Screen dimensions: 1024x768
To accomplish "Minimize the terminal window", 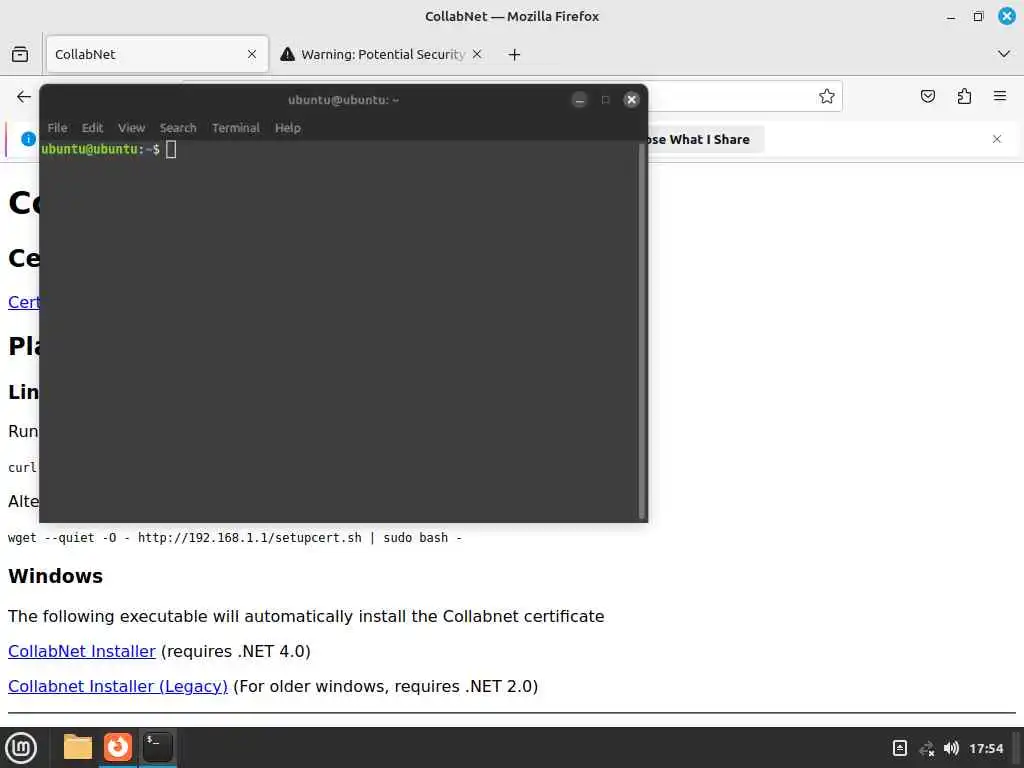I will pos(579,100).
